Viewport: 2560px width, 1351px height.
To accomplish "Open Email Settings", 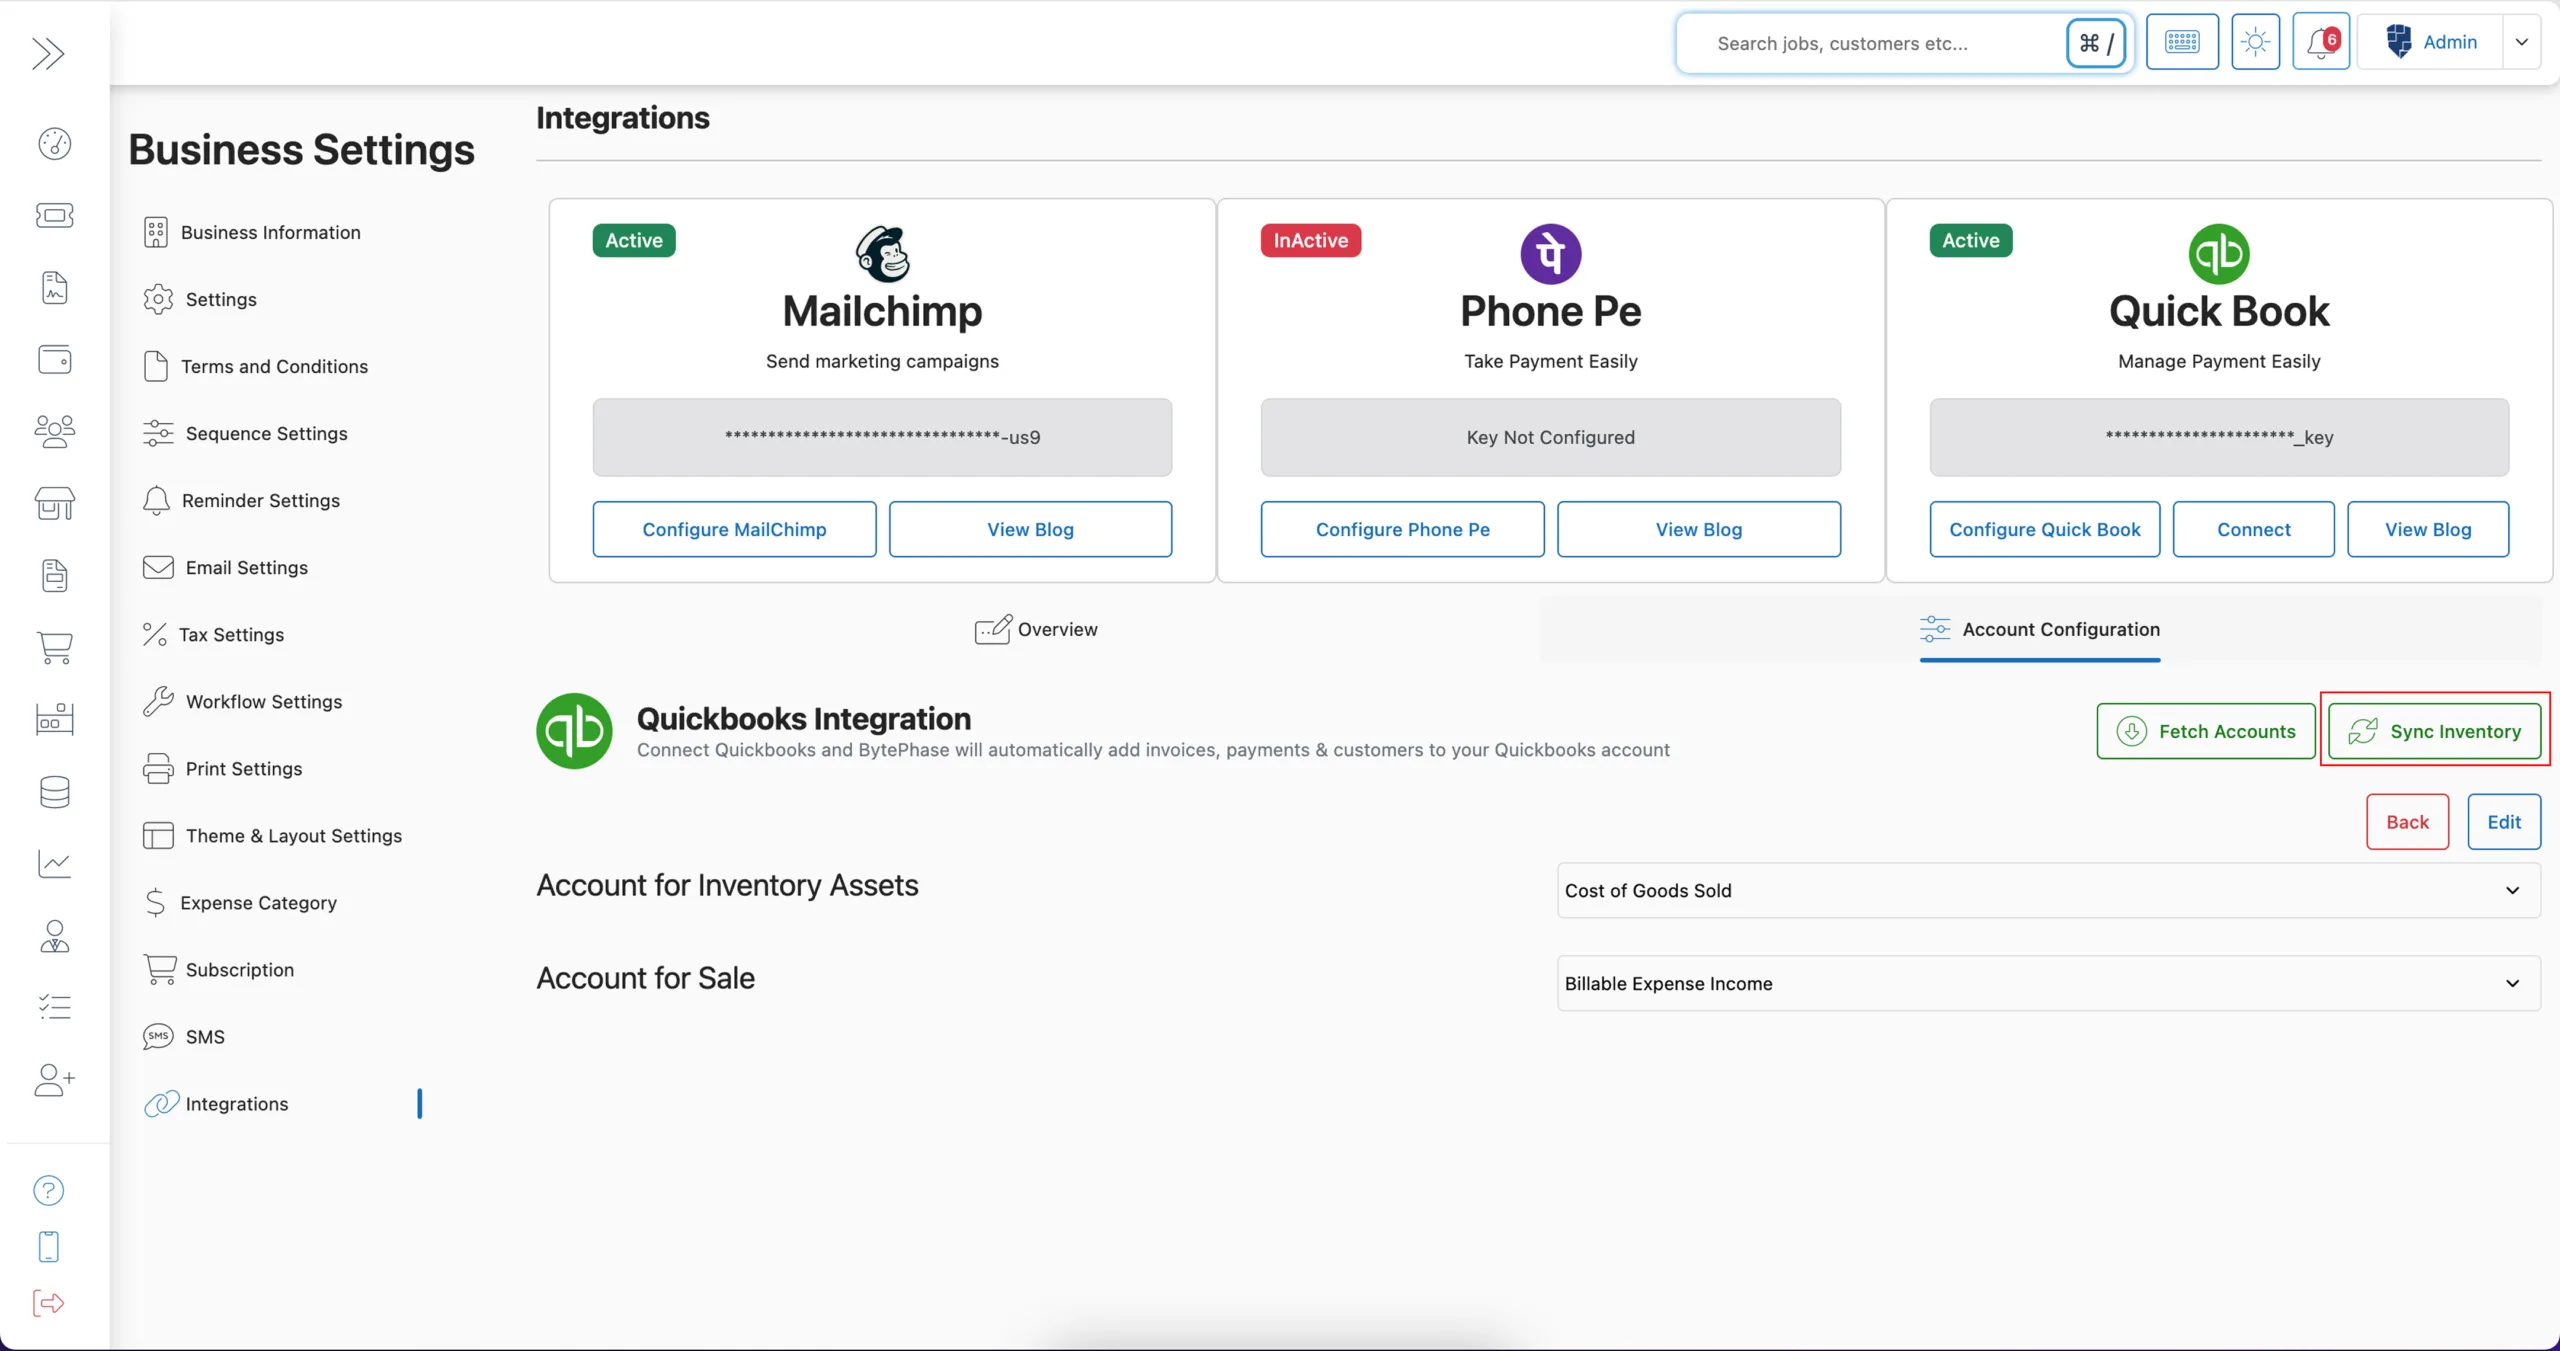I will point(226,567).
